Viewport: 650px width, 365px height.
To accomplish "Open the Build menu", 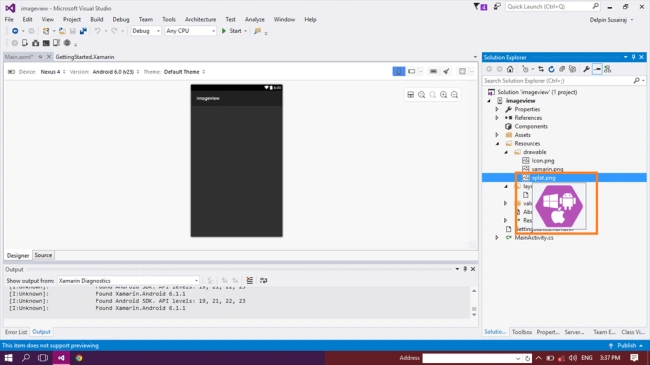I will 97,19.
